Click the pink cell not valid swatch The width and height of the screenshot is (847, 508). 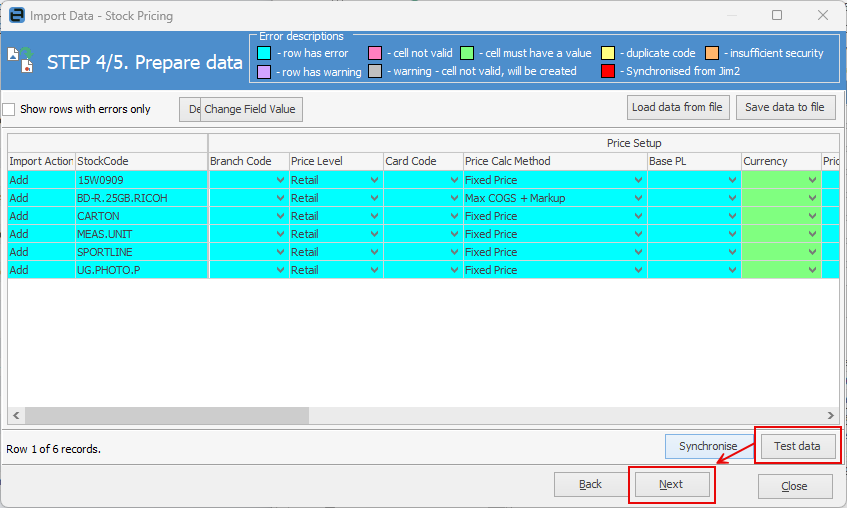pyautogui.click(x=375, y=53)
